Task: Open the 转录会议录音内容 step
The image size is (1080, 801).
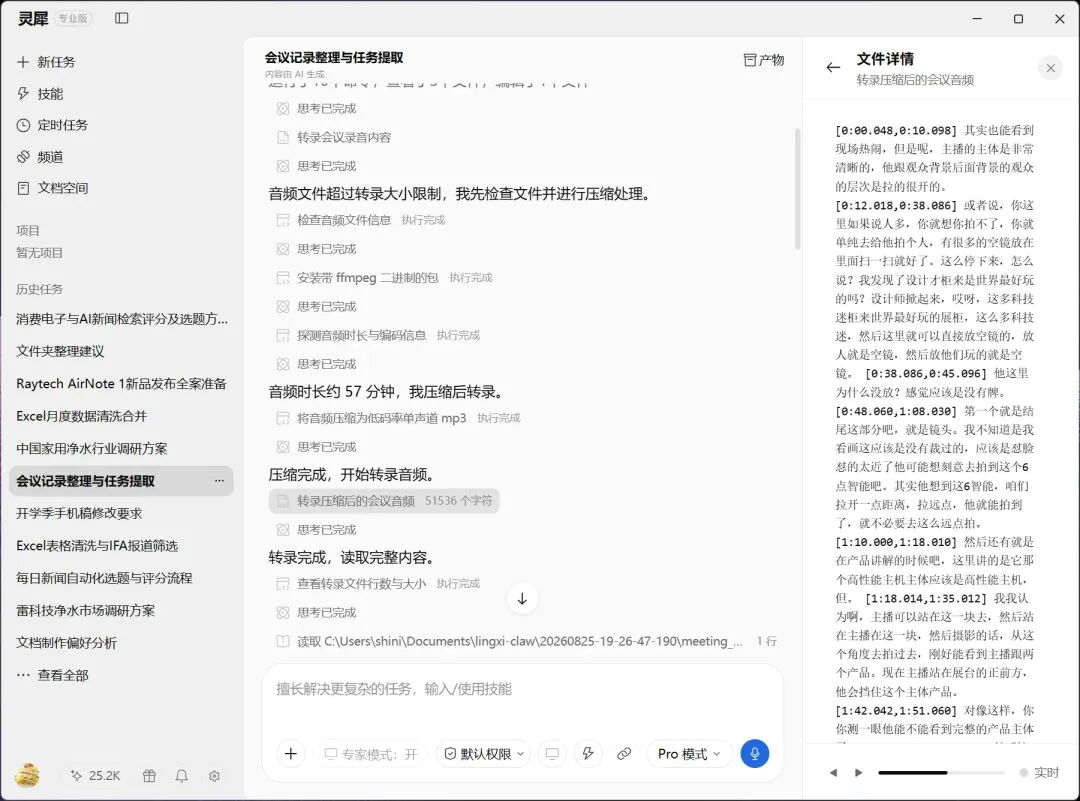Action: pyautogui.click(x=334, y=137)
